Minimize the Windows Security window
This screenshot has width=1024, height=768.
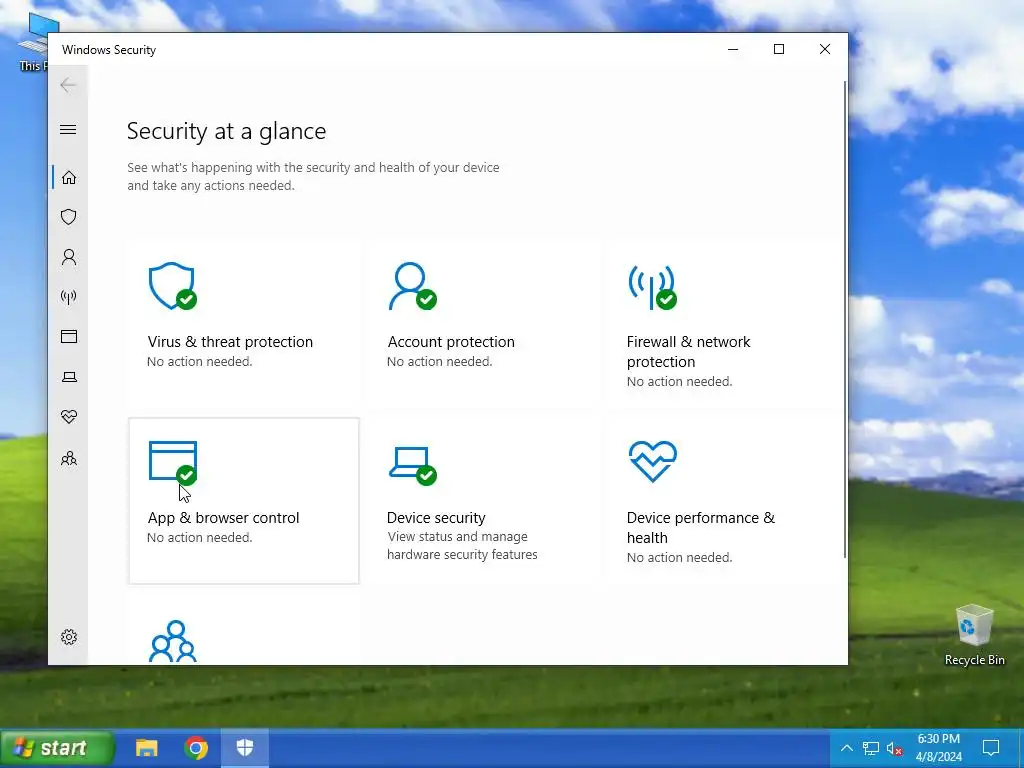pos(733,49)
